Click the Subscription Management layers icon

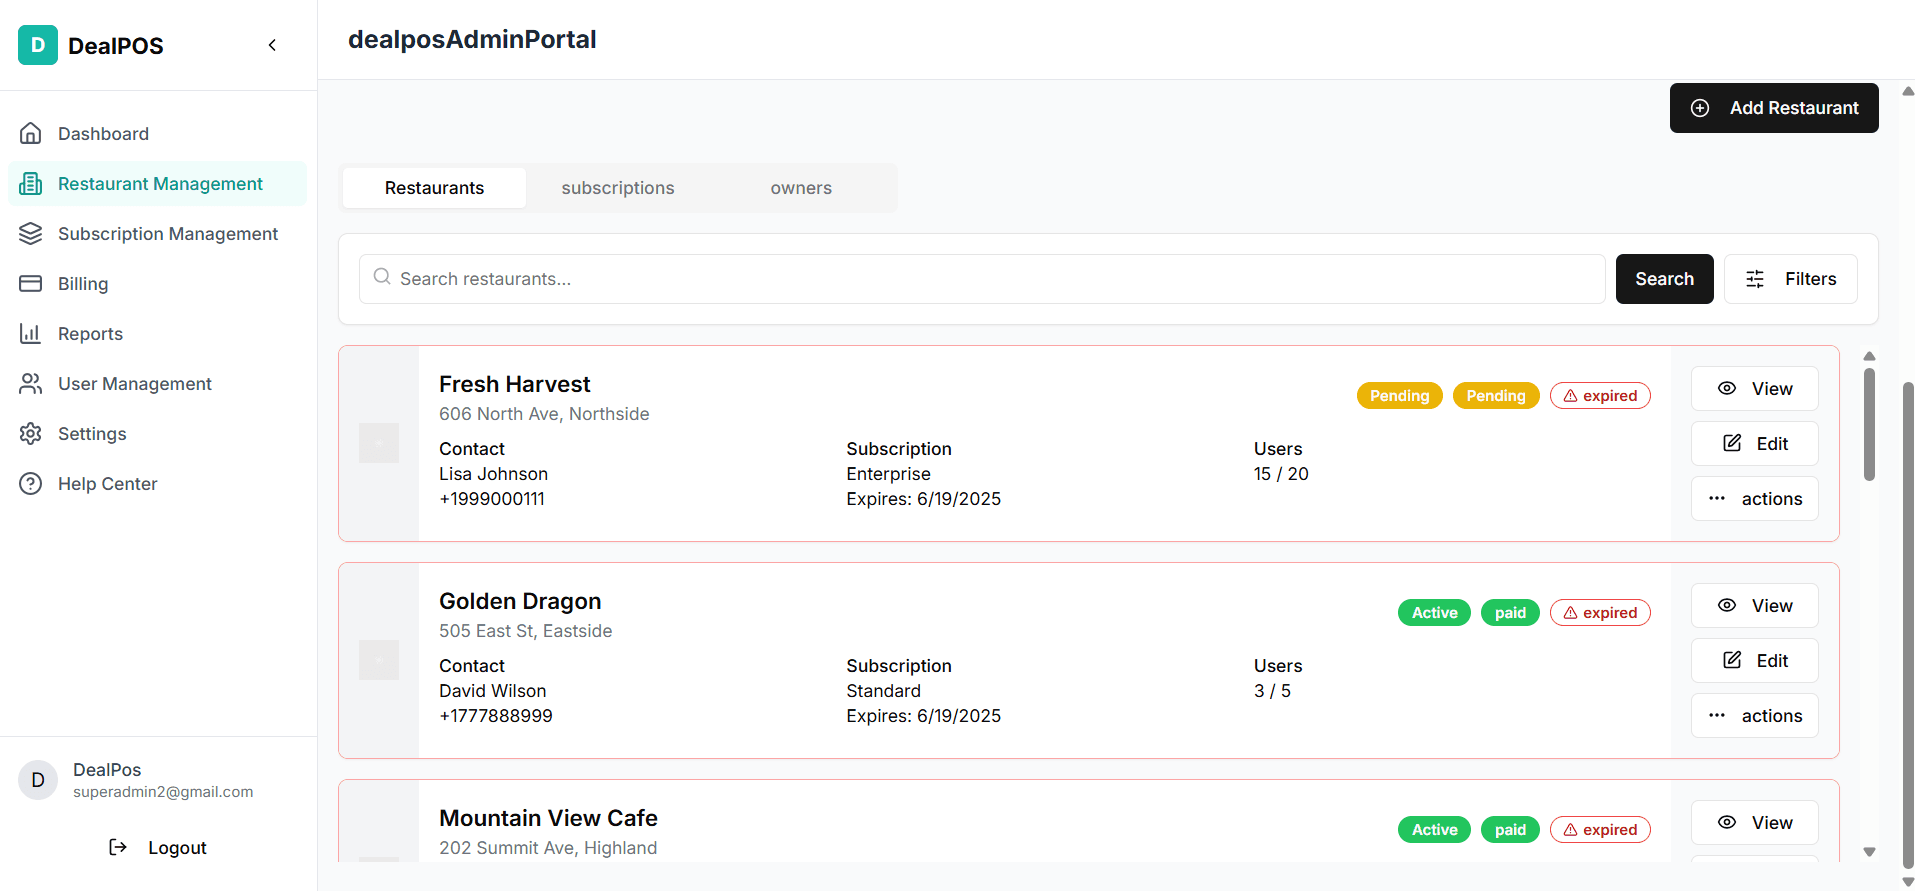pos(31,233)
